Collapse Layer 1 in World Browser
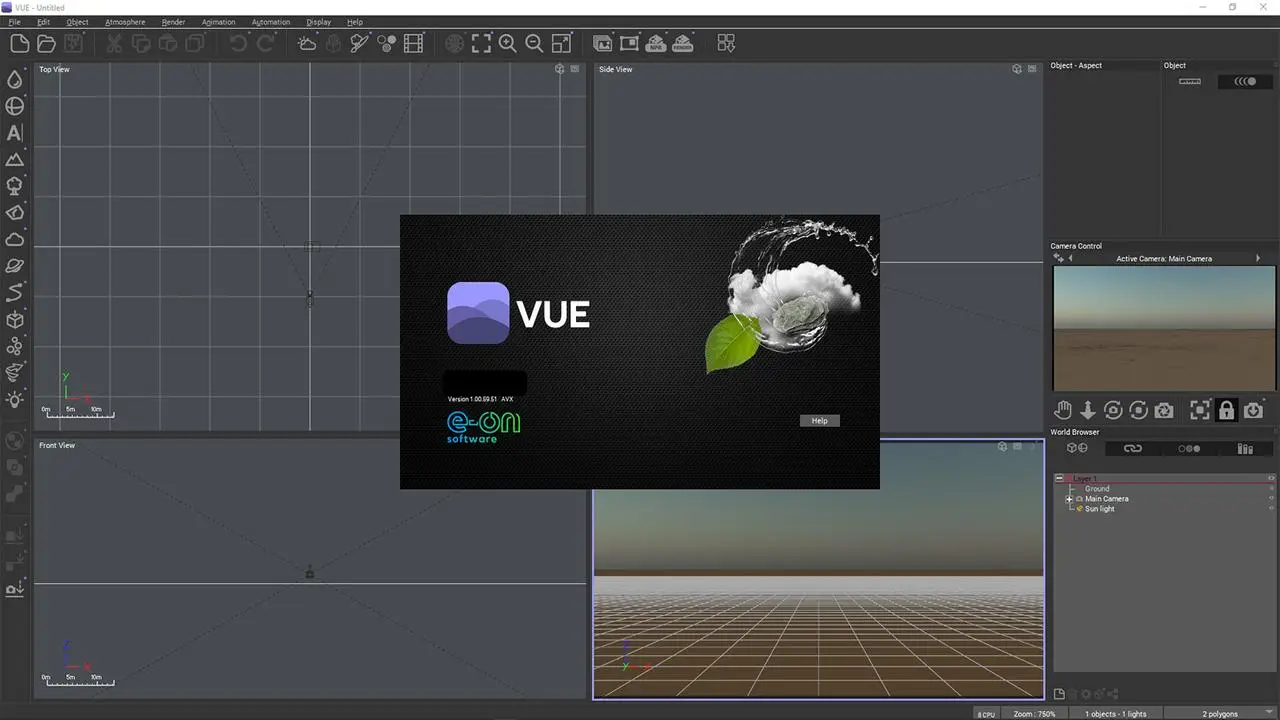This screenshot has height=720, width=1280. (x=1059, y=478)
